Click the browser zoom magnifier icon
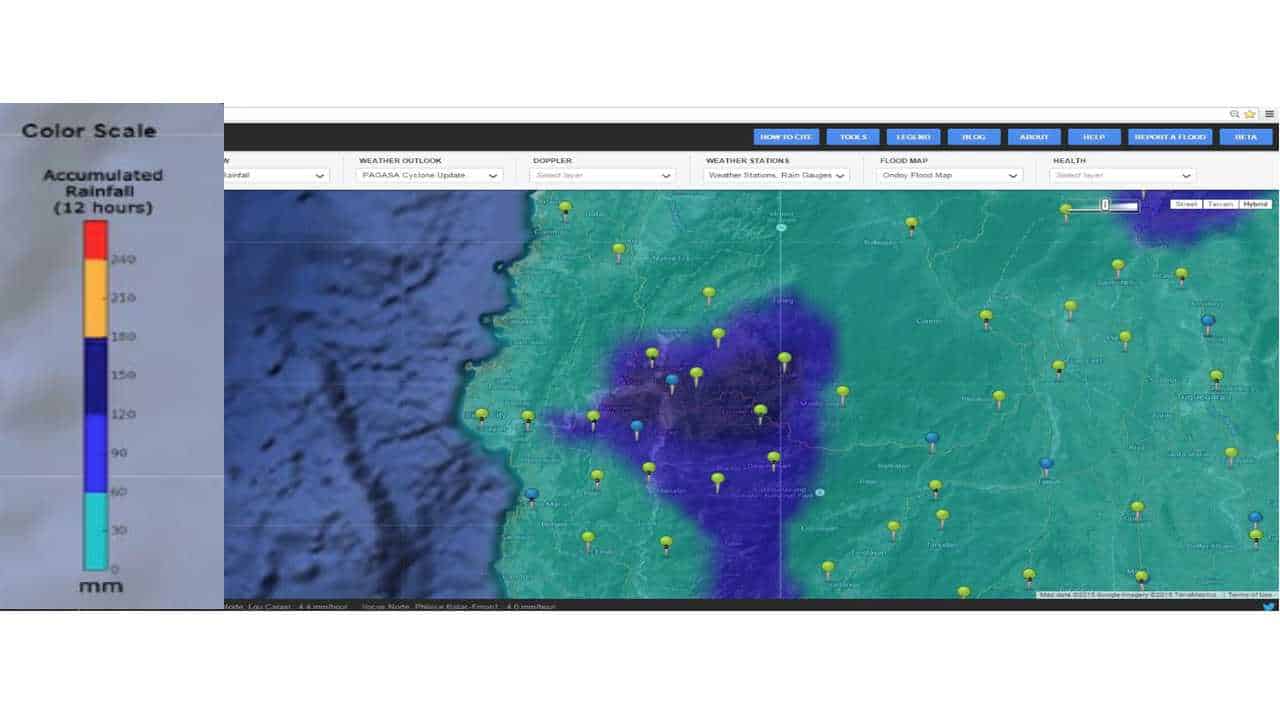Viewport: 1280px width, 720px height. coord(1235,114)
